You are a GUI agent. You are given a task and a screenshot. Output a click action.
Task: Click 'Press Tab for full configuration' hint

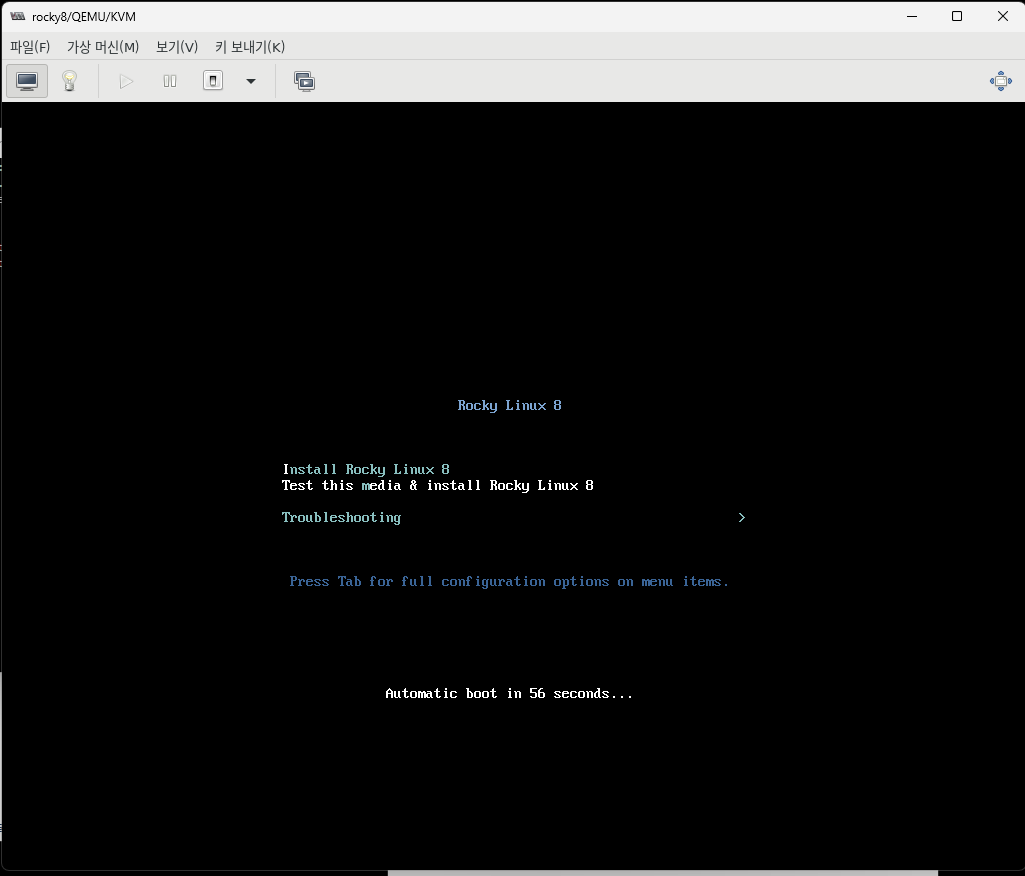[x=509, y=582]
